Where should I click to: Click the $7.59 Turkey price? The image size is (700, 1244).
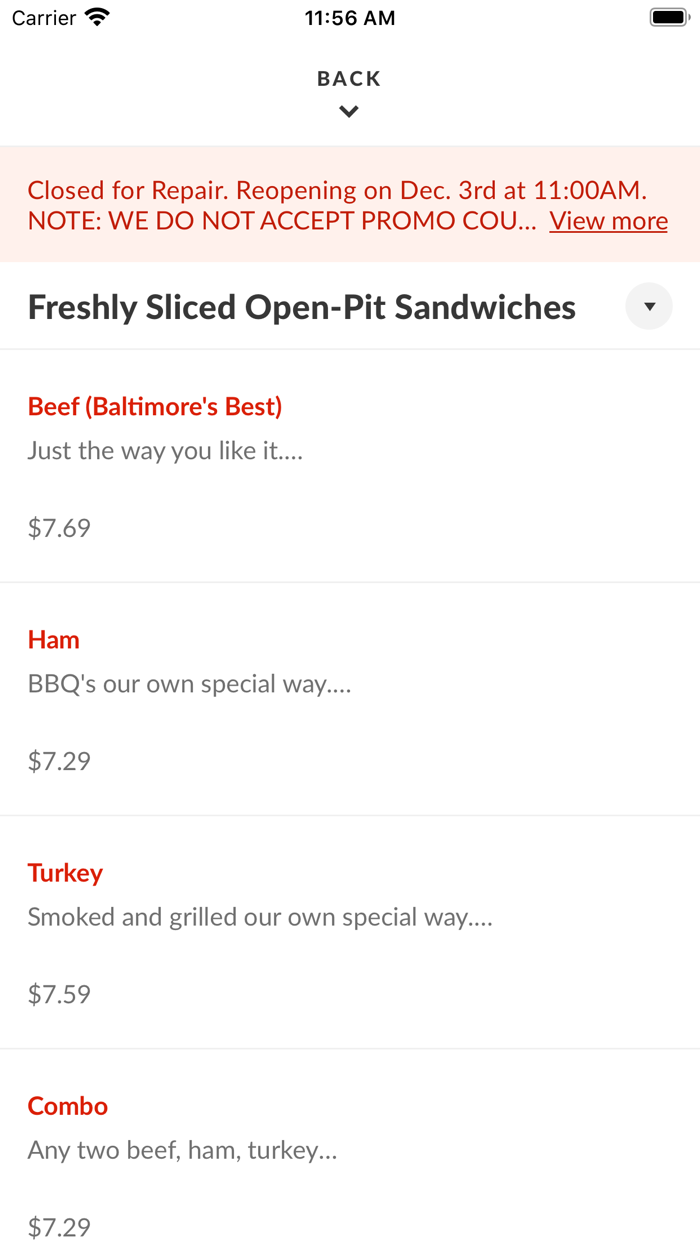[x=58, y=994]
